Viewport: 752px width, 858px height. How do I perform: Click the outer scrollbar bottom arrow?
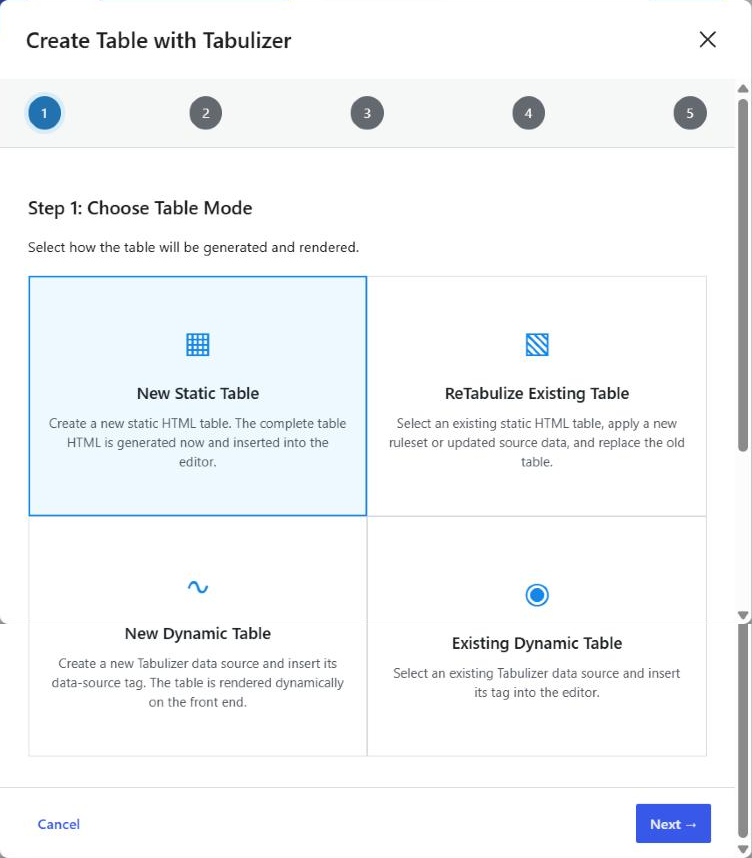(x=743, y=849)
